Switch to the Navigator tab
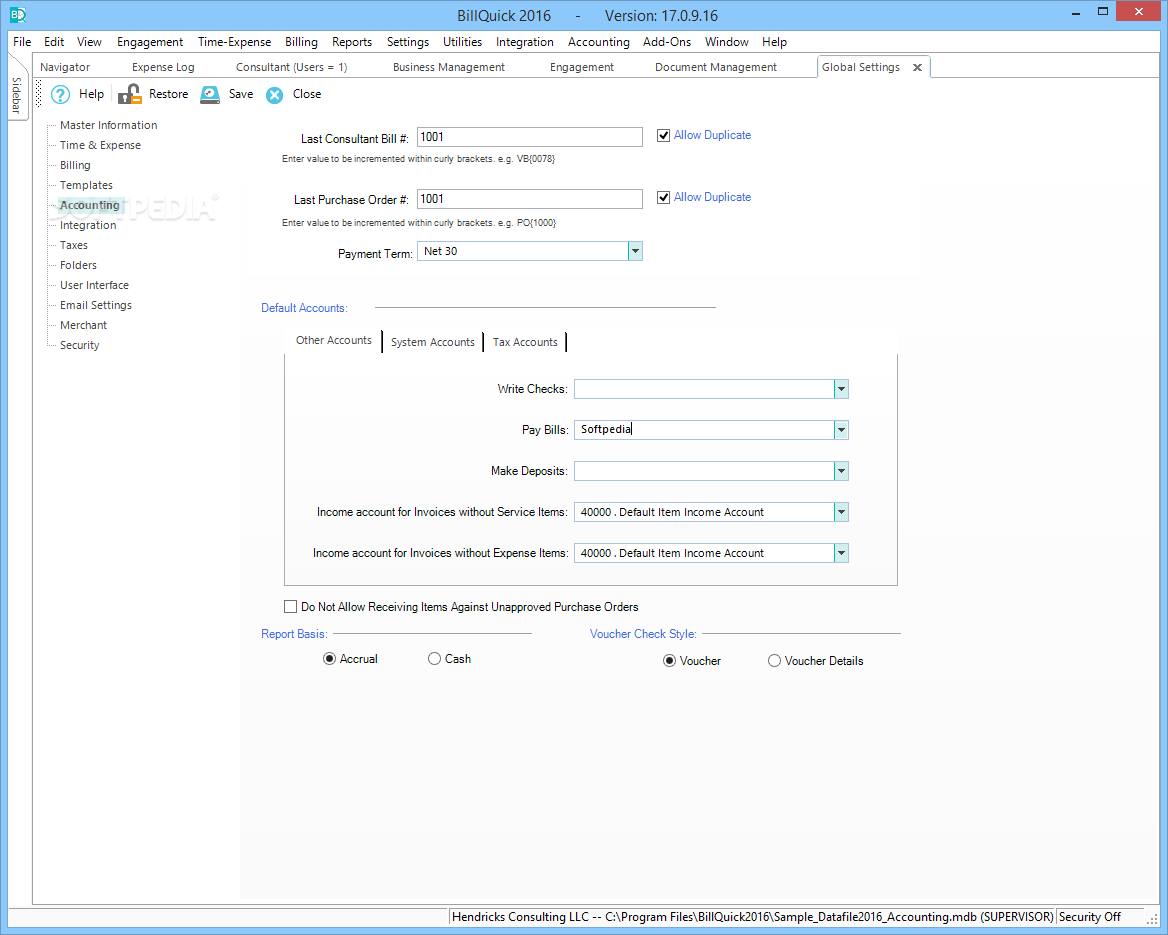Screen dimensions: 1168x935 coord(65,67)
